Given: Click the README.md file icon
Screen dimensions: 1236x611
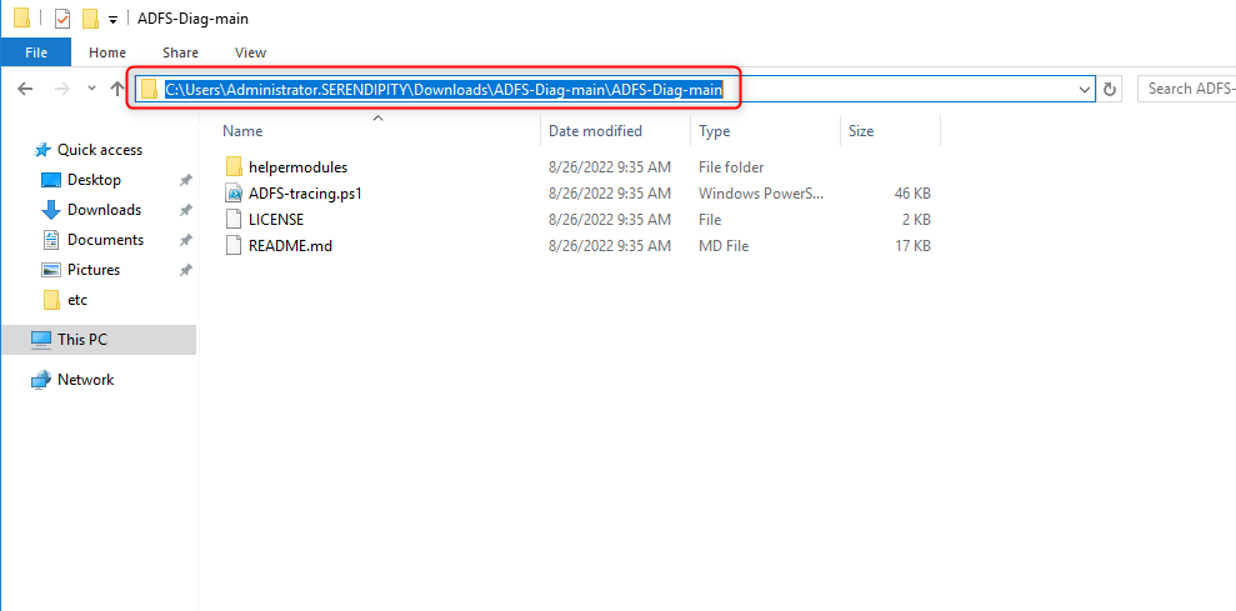Looking at the screenshot, I should pyautogui.click(x=234, y=245).
